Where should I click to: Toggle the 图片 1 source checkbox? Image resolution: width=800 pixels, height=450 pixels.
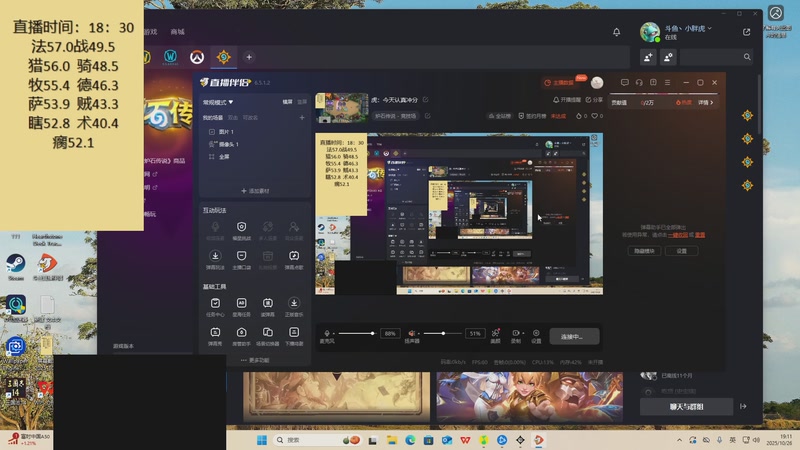(212, 132)
